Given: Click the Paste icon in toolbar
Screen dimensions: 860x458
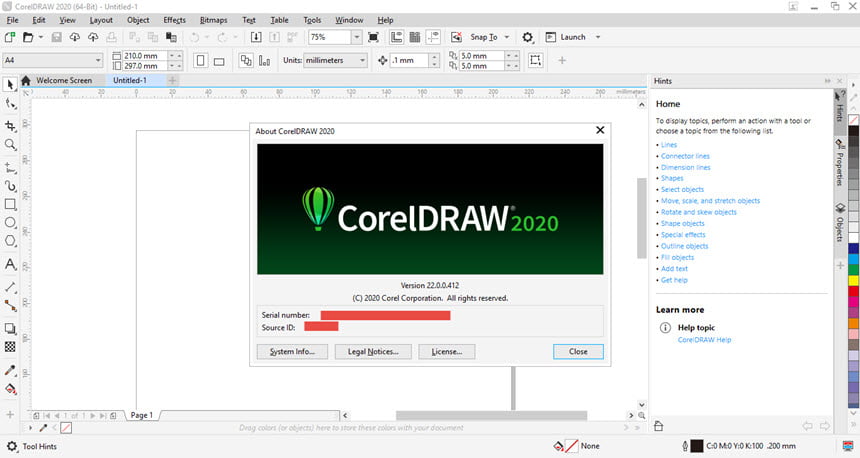Looking at the screenshot, I should [x=171, y=37].
